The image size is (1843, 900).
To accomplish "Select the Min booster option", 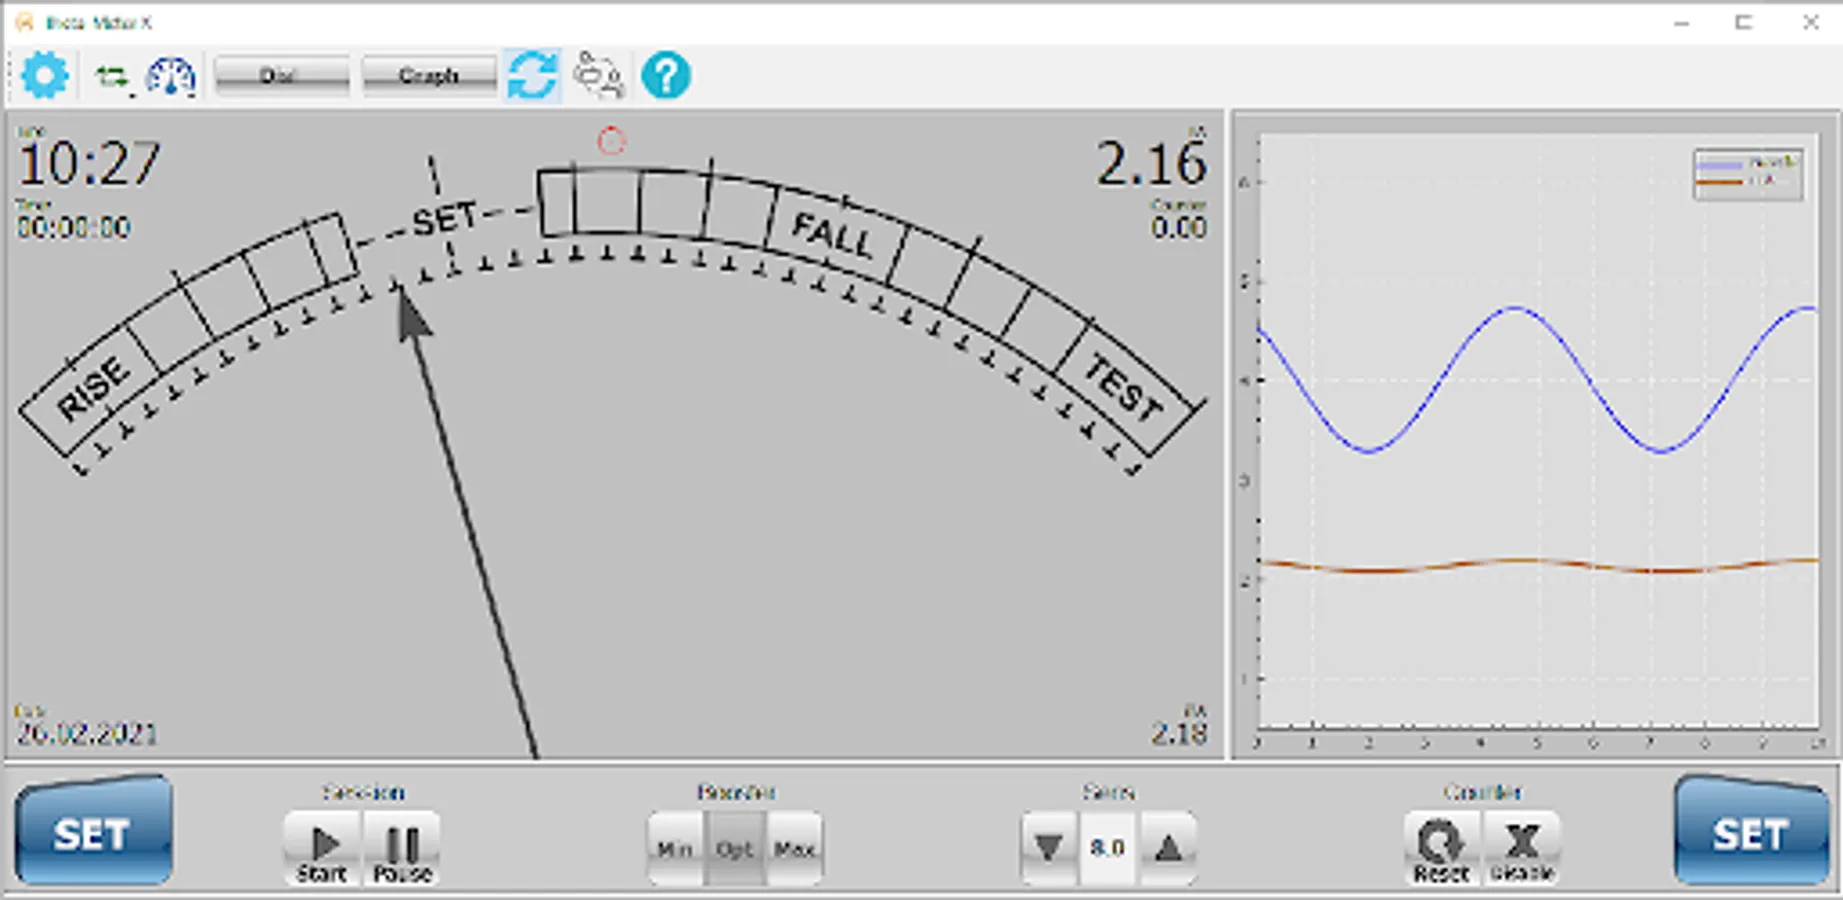I will coord(675,849).
